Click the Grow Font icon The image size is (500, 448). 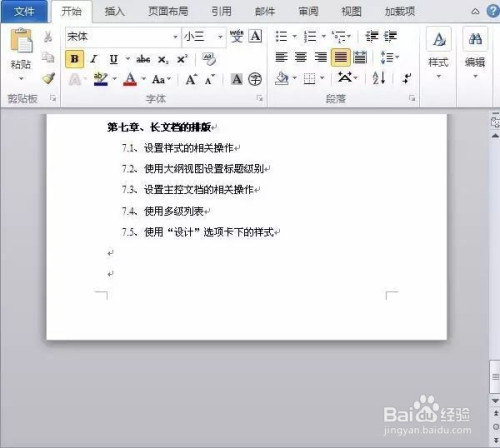pos(191,79)
